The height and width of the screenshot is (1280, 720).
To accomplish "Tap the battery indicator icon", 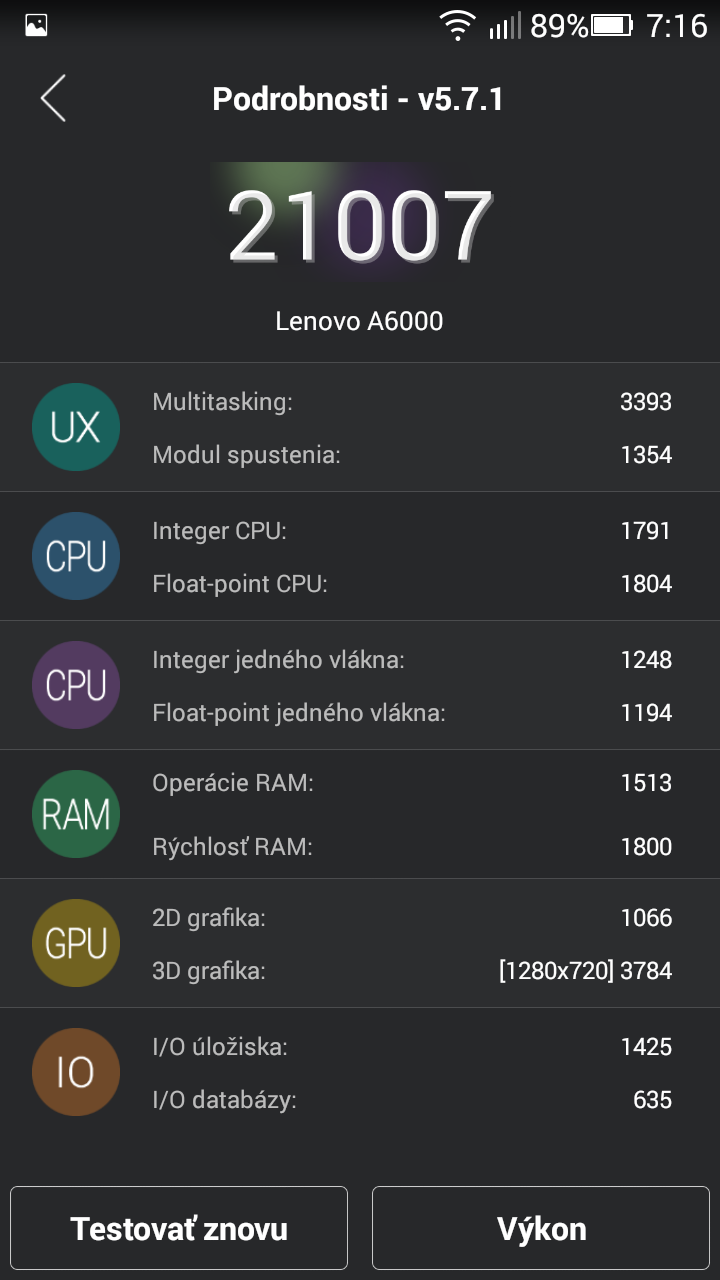I will point(612,26).
